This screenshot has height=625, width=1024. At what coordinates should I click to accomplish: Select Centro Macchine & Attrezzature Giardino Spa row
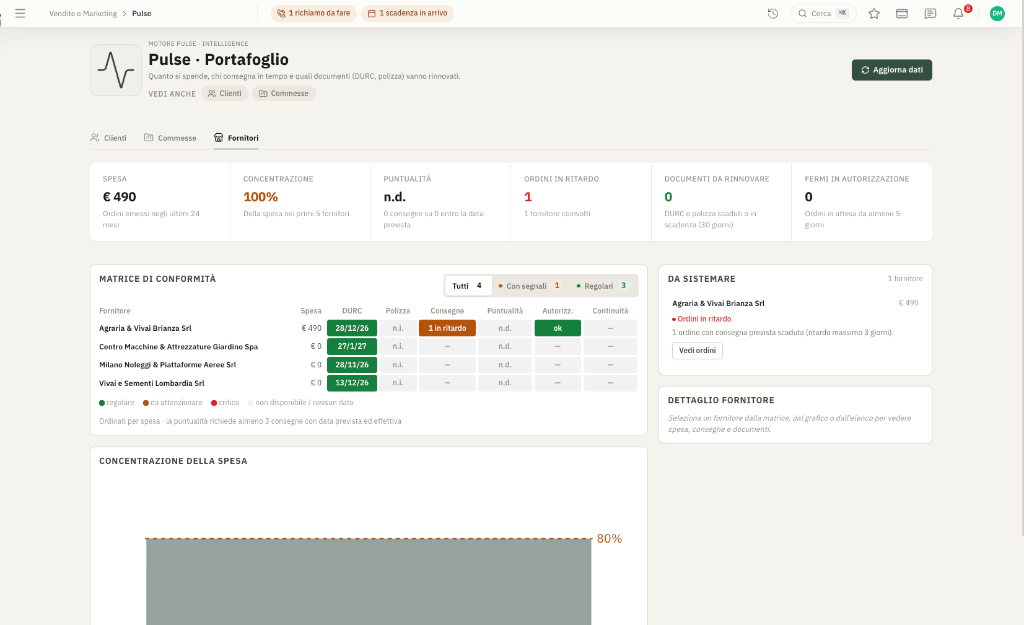(368, 346)
